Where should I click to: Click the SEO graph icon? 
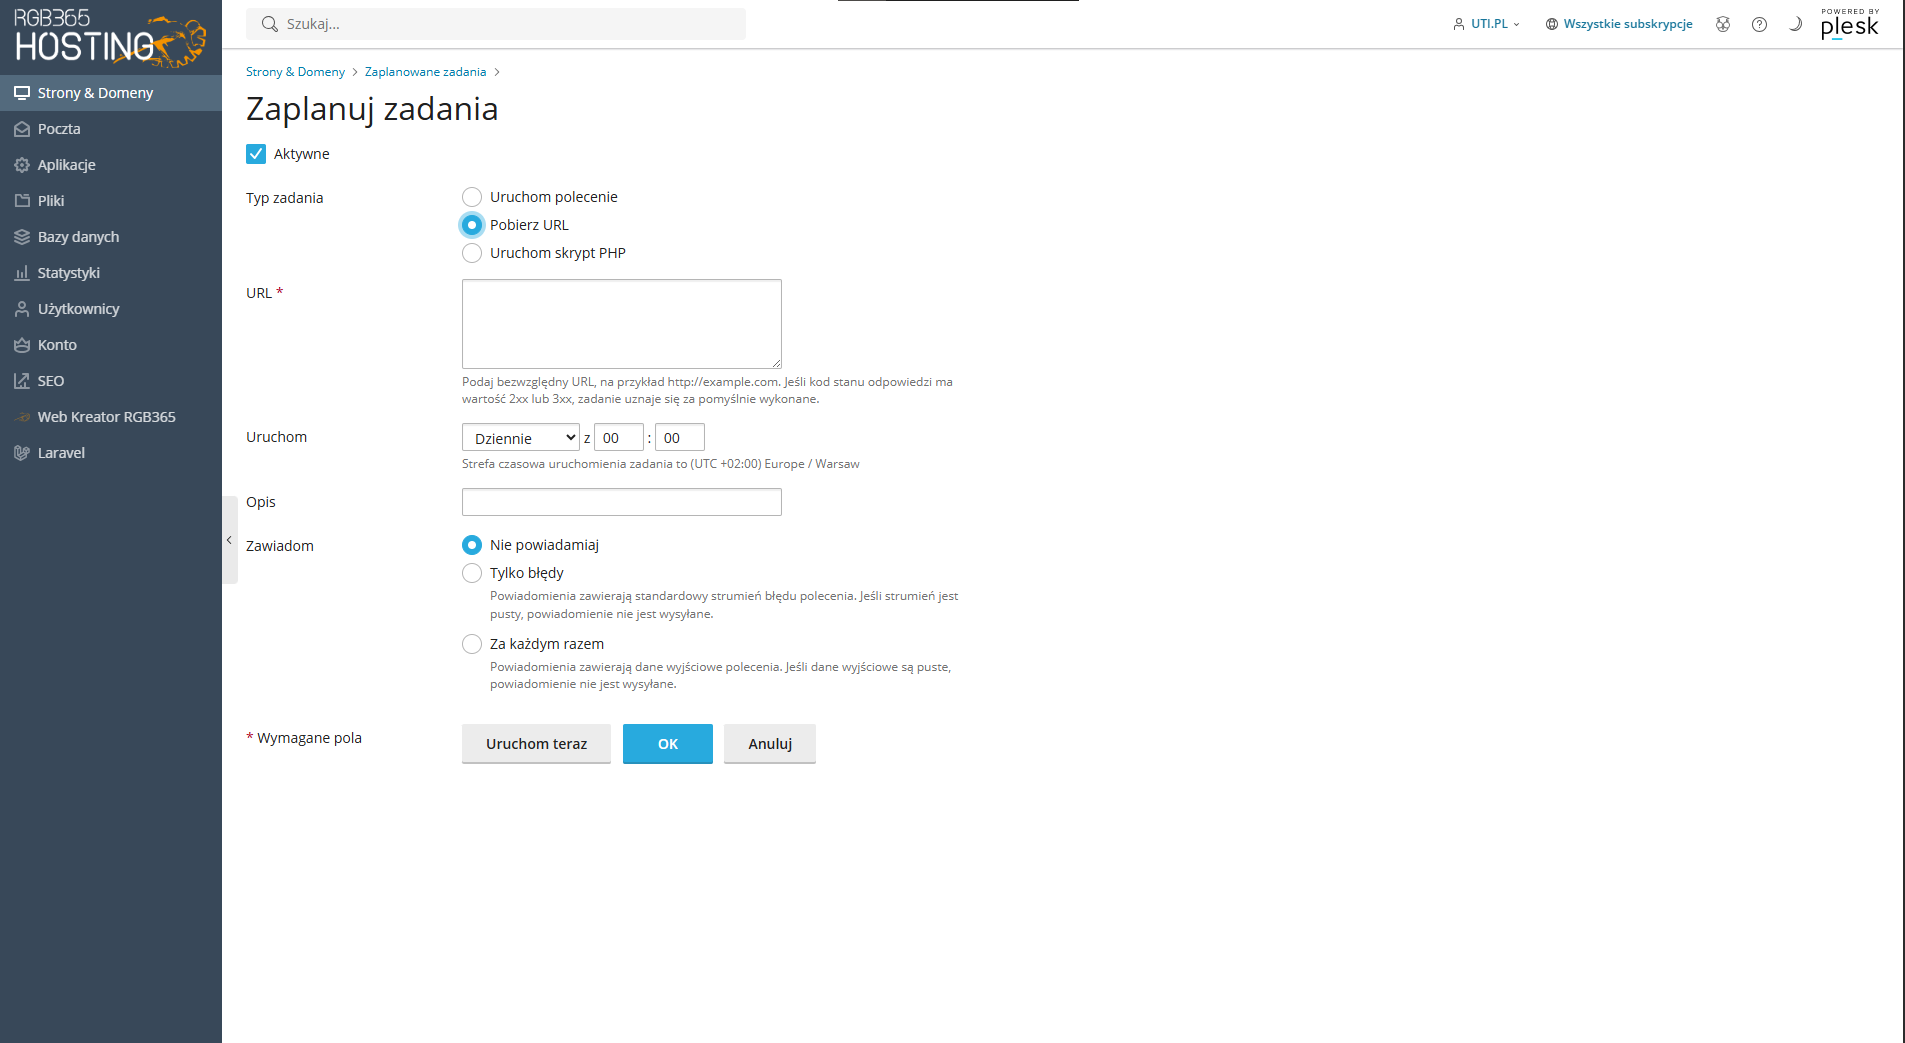point(22,381)
